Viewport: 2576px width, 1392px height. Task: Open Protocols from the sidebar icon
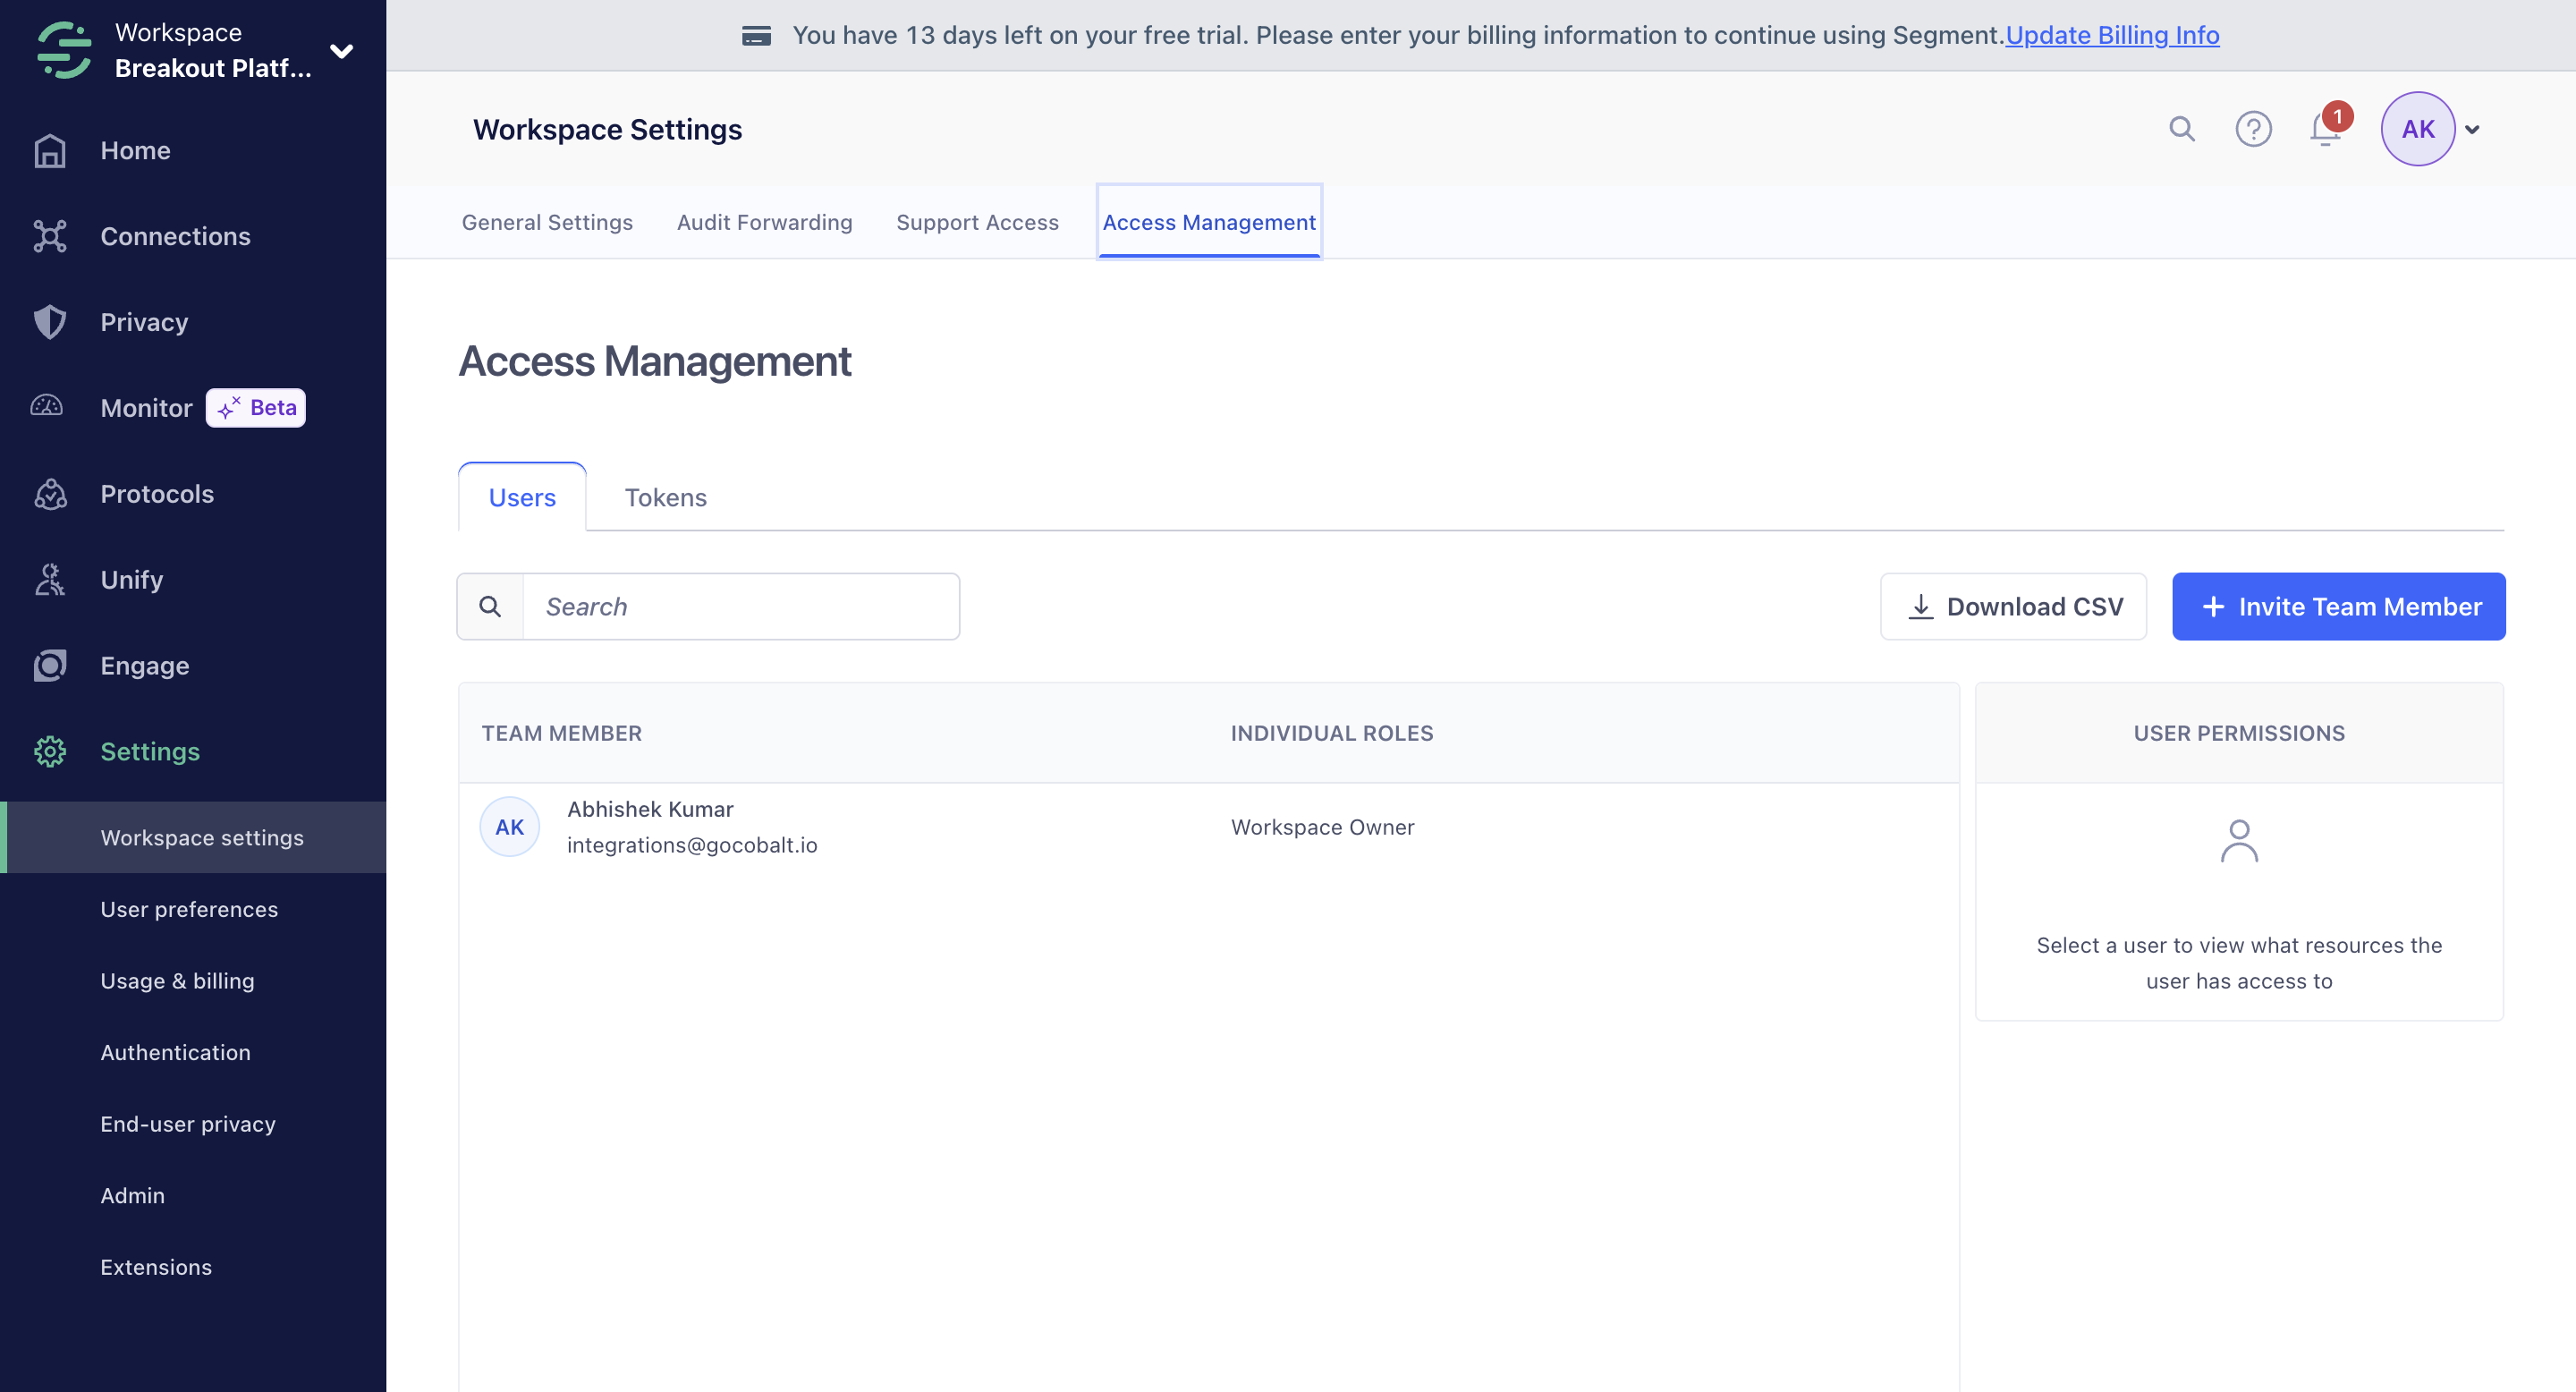pos(49,494)
